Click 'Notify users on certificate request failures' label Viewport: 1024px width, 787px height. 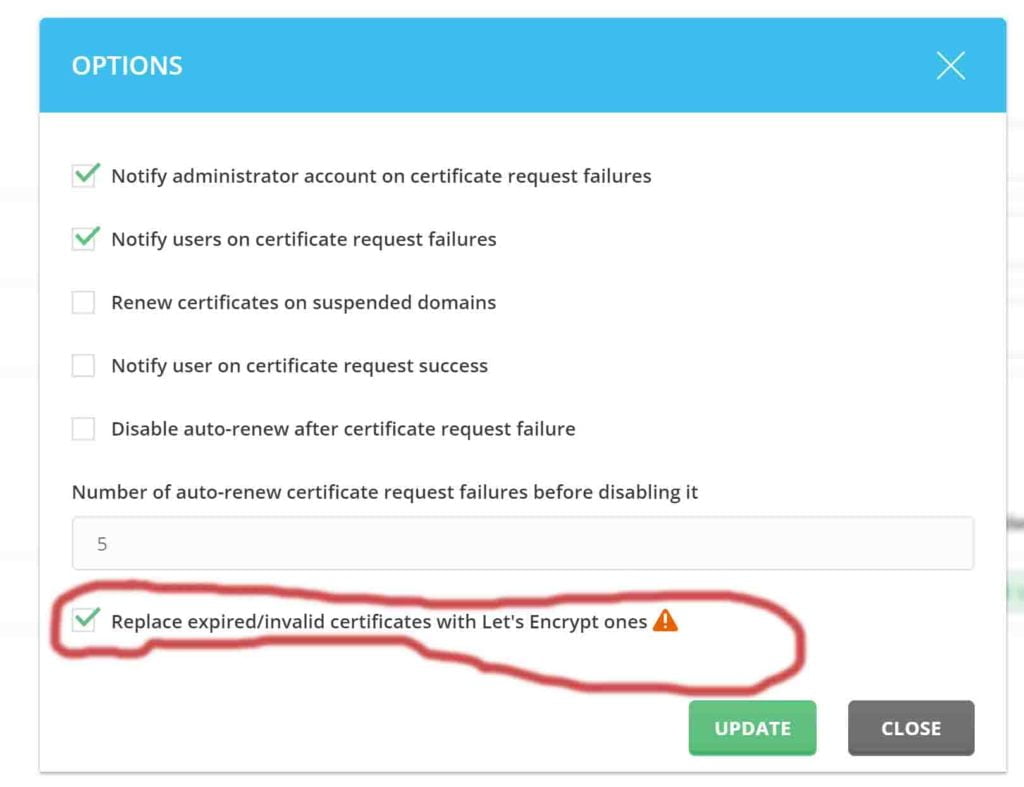pos(304,239)
